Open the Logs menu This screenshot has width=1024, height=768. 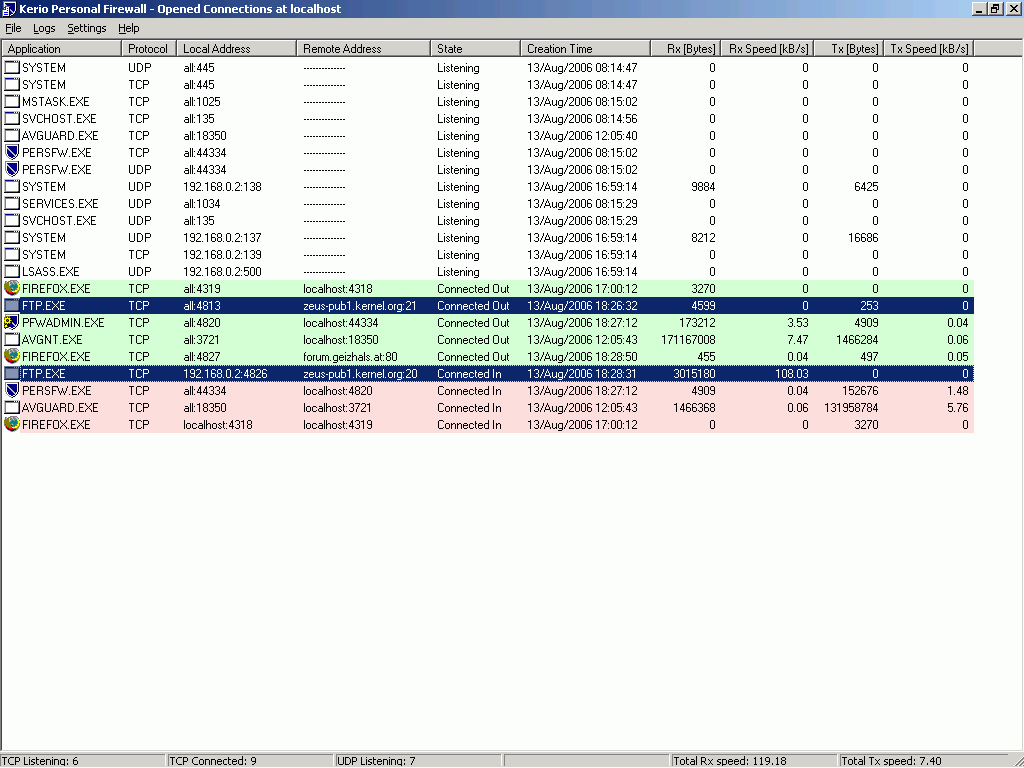[44, 28]
